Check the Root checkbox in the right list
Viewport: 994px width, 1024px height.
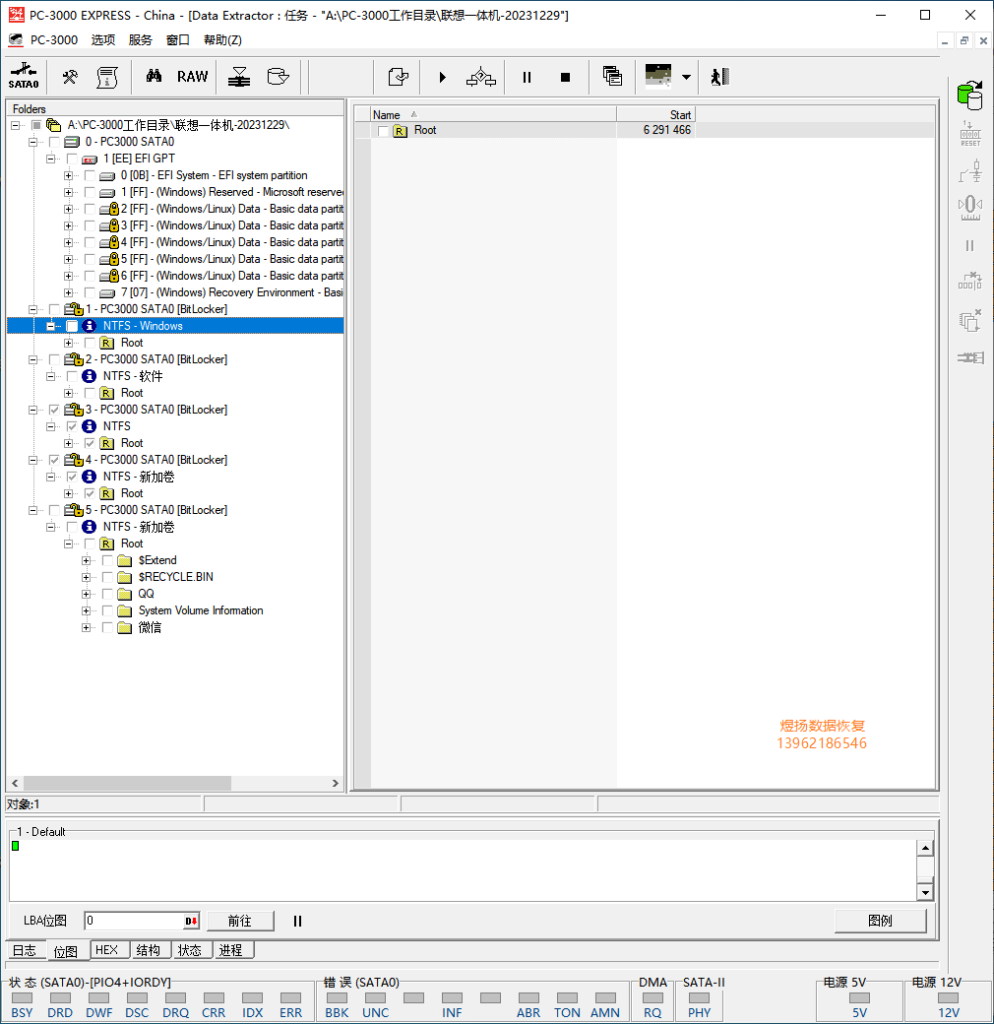(383, 131)
